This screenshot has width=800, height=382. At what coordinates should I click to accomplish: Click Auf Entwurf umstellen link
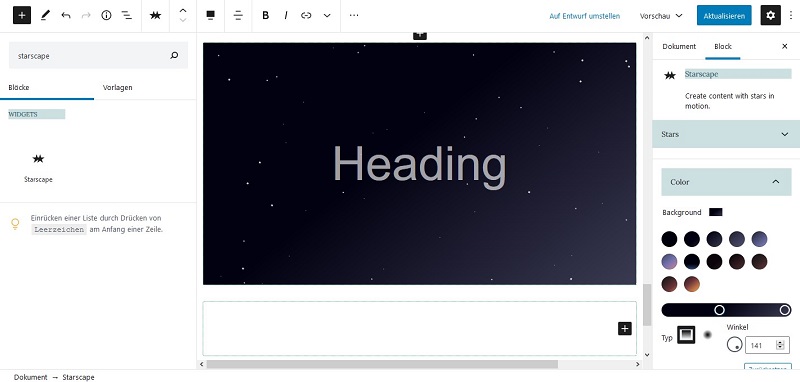[x=585, y=16]
